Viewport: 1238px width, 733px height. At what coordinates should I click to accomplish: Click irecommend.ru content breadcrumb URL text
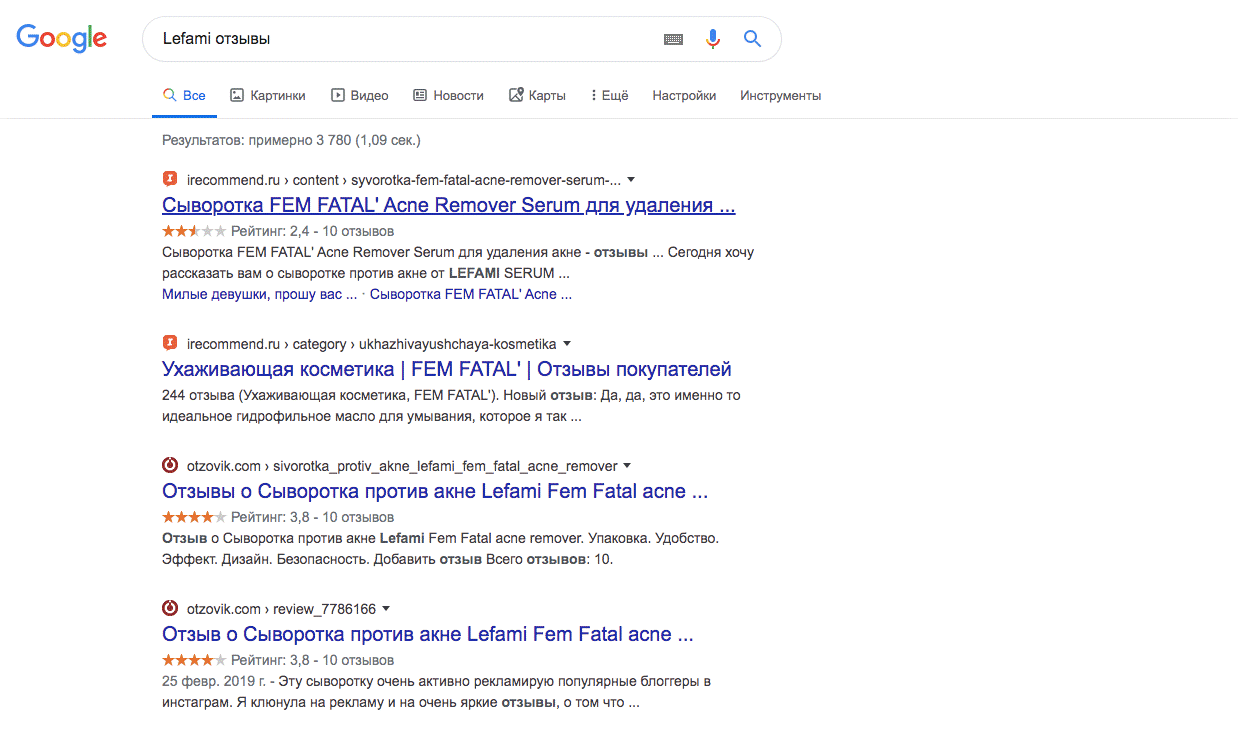(x=404, y=180)
